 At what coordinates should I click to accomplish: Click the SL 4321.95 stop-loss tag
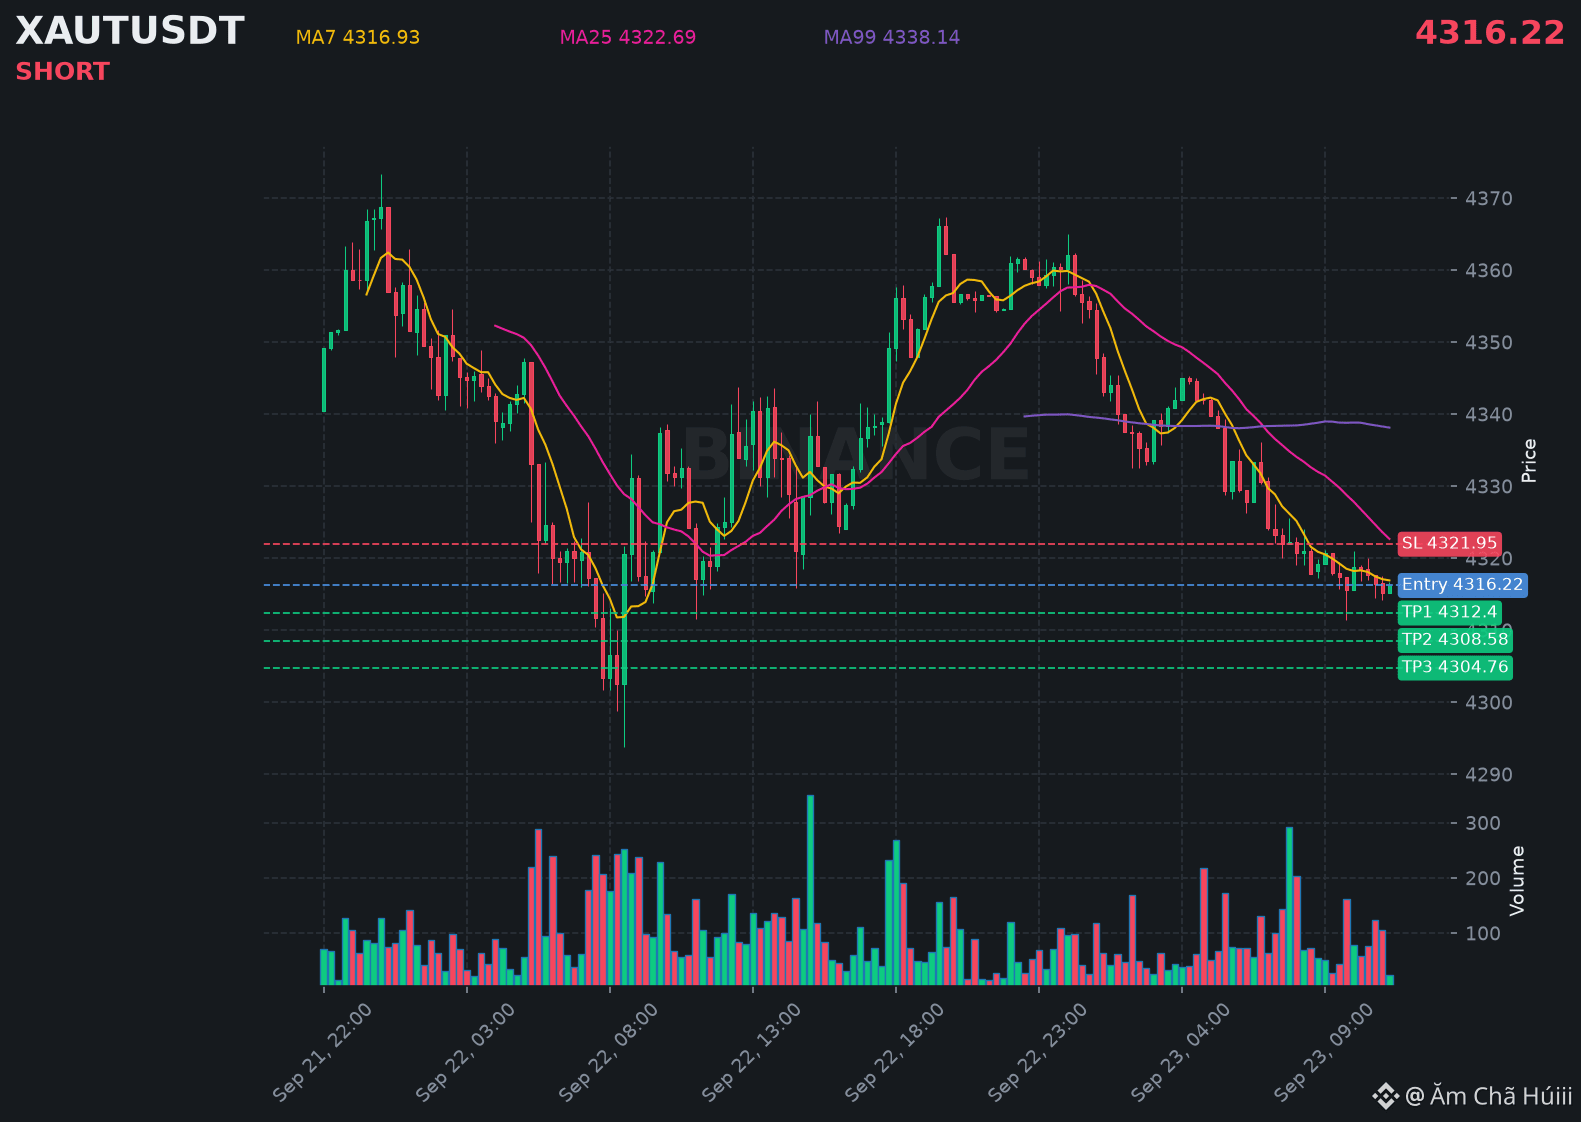pyautogui.click(x=1449, y=543)
